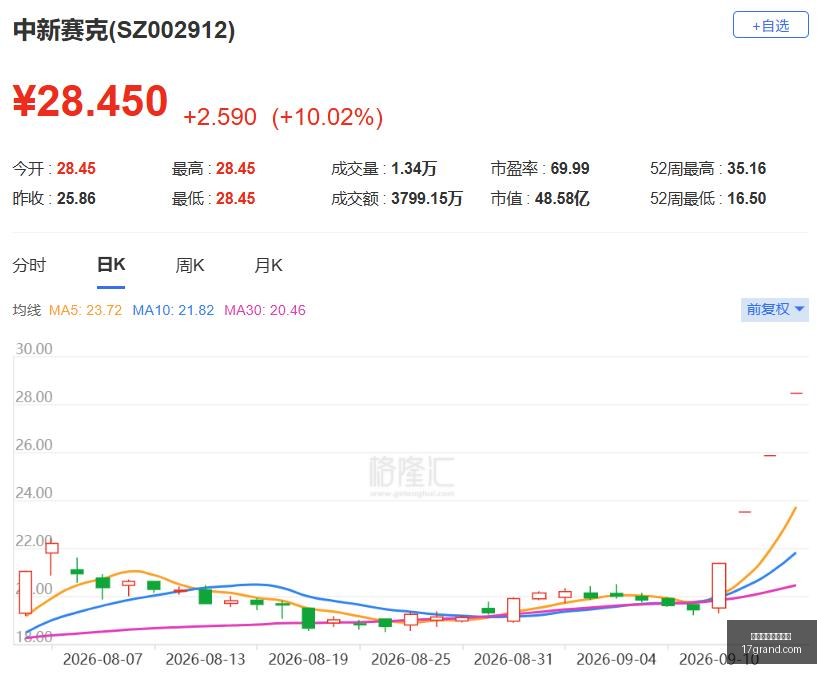
Task: Open the 月K chart tab
Action: (268, 265)
